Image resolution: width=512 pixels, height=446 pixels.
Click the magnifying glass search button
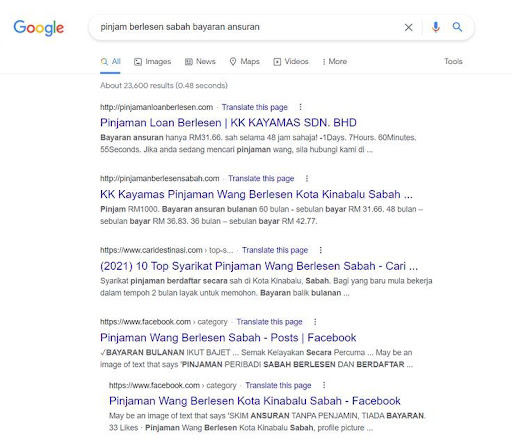click(457, 27)
